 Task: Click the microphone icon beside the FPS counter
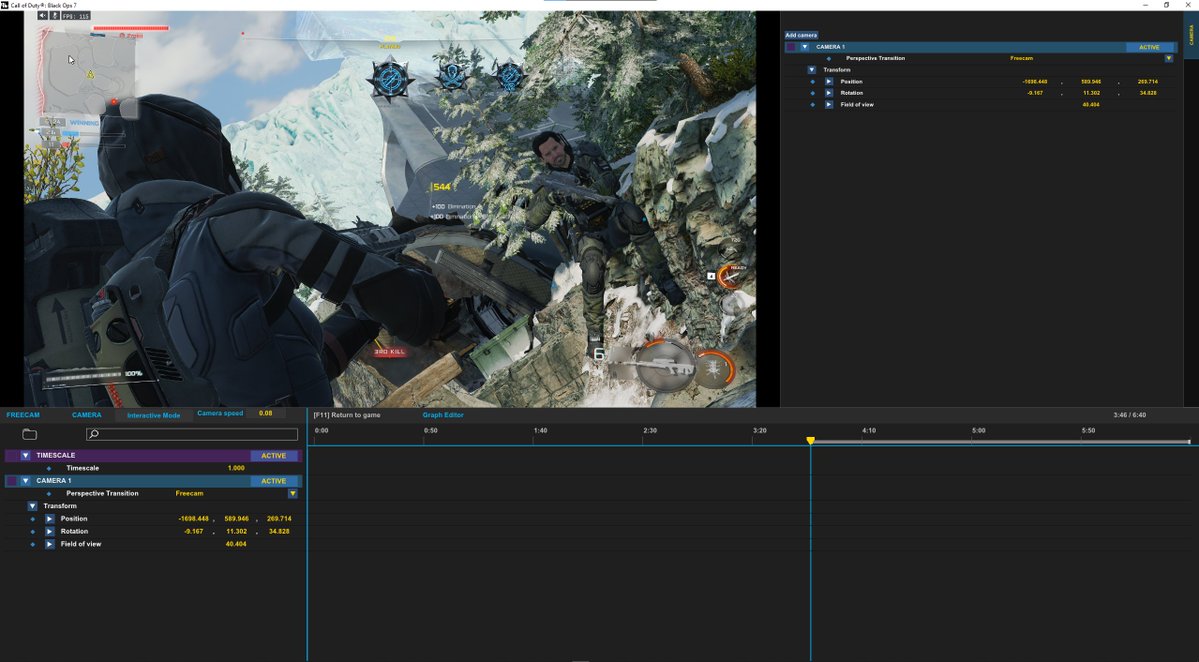click(x=54, y=15)
